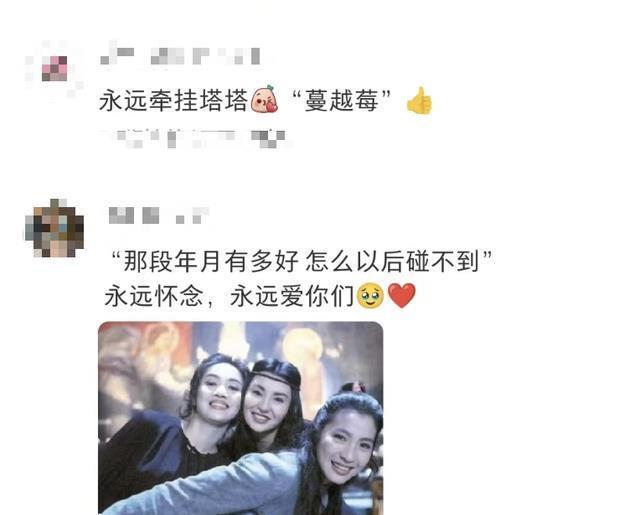The height and width of the screenshot is (515, 640).
Task: Tap the thumbs-up emoji after "蔓越莓"
Action: coord(419,100)
